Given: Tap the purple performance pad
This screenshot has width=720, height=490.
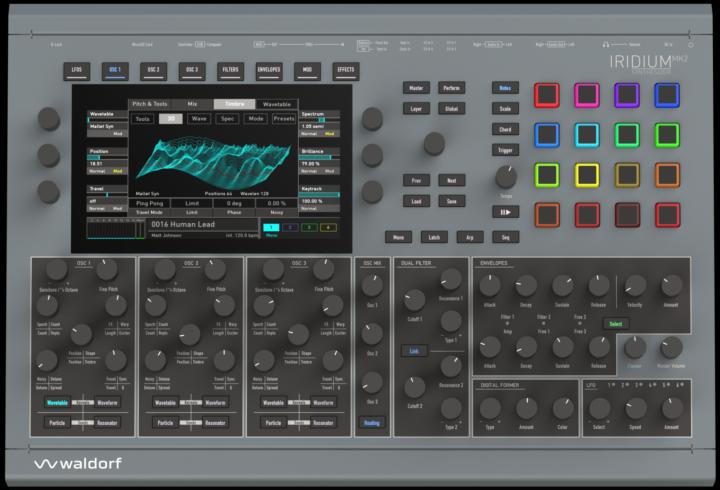Looking at the screenshot, I should (x=627, y=95).
